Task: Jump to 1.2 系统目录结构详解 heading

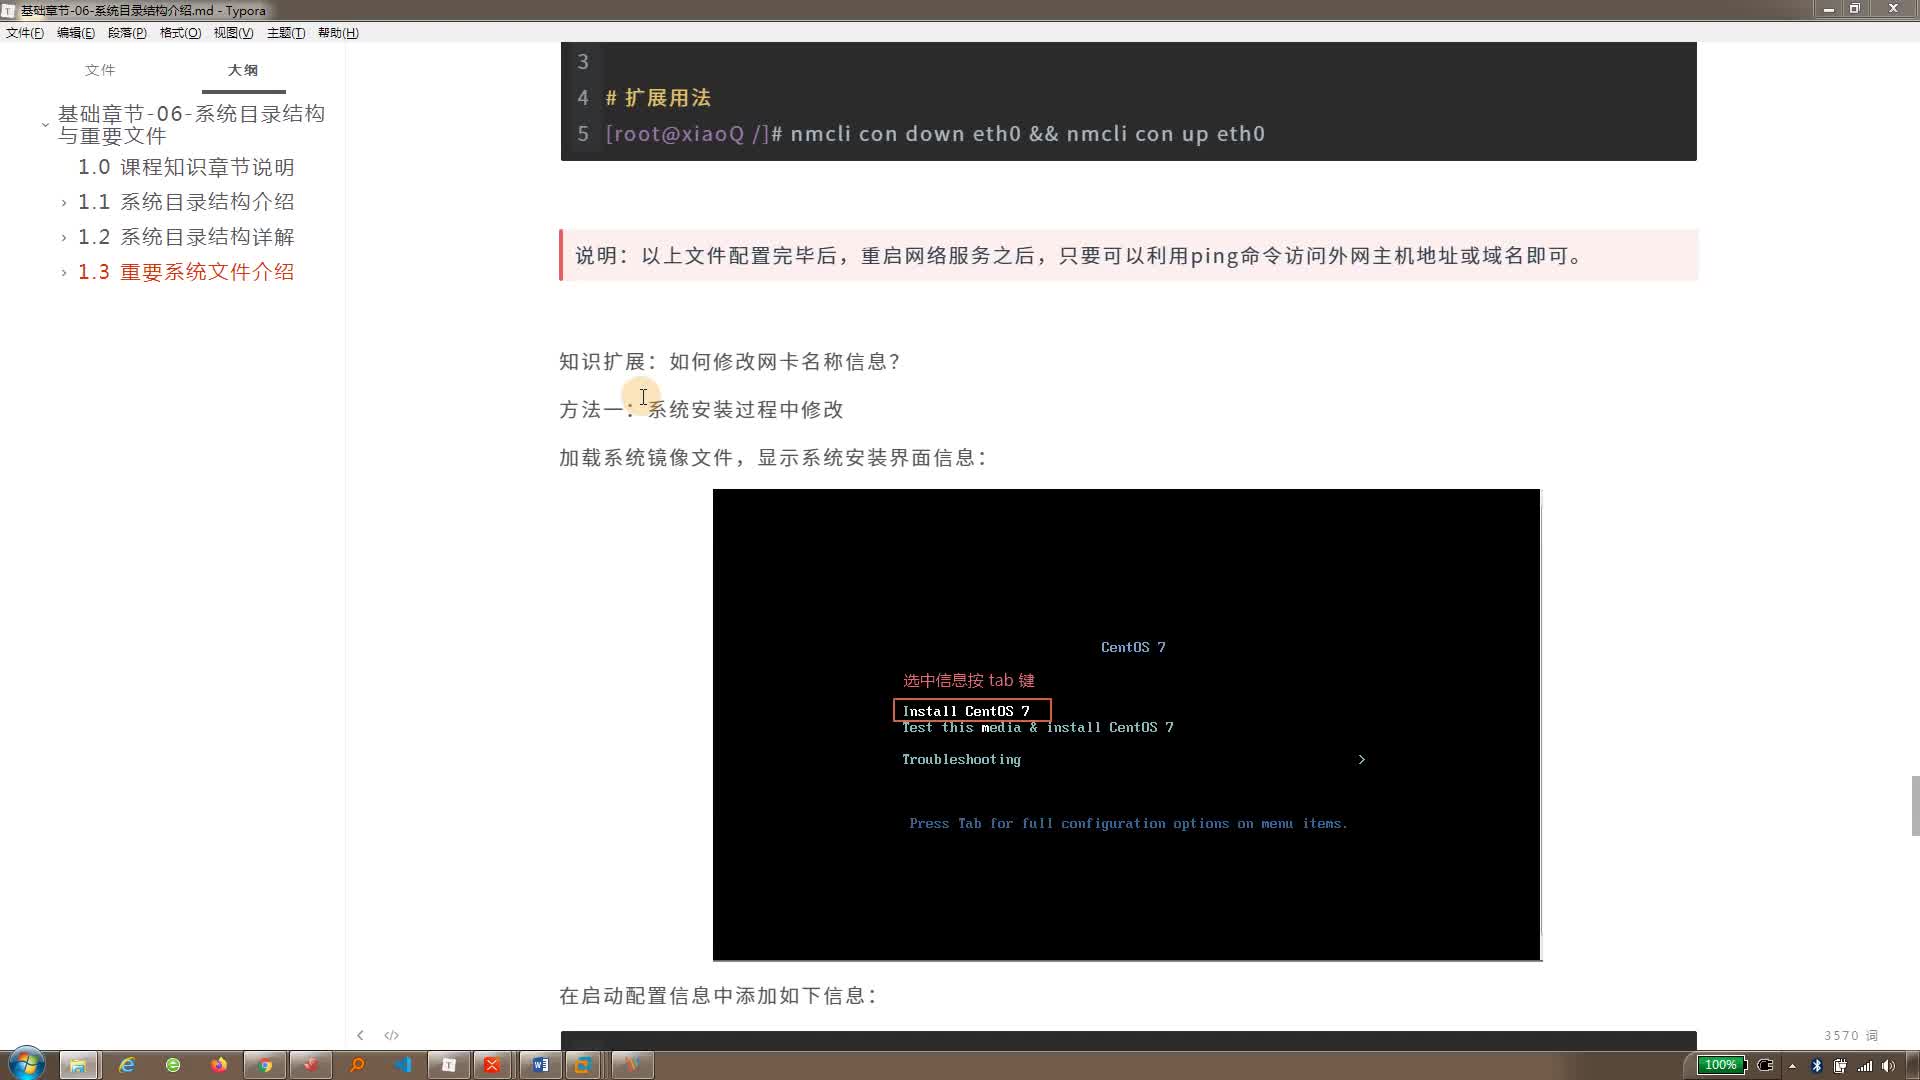Action: click(x=187, y=237)
